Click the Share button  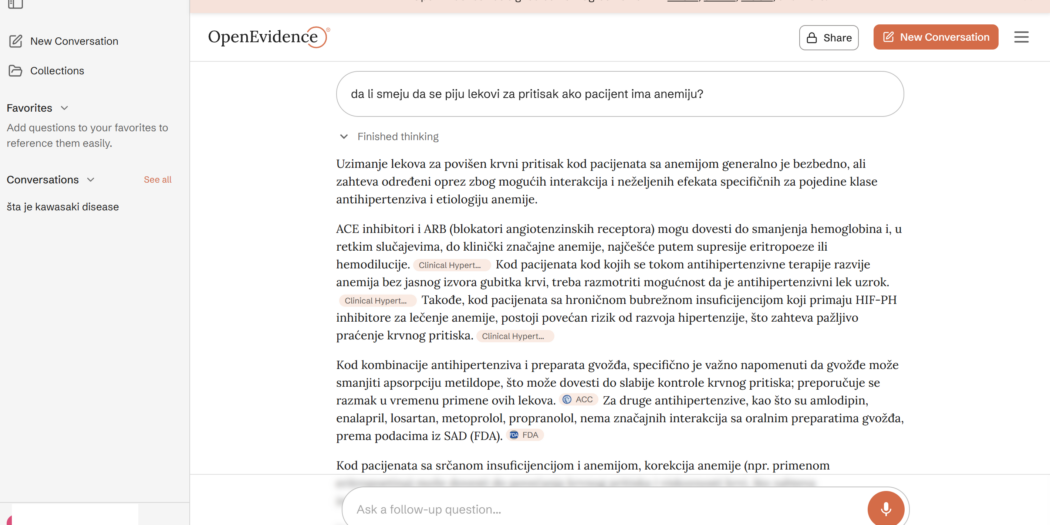828,38
